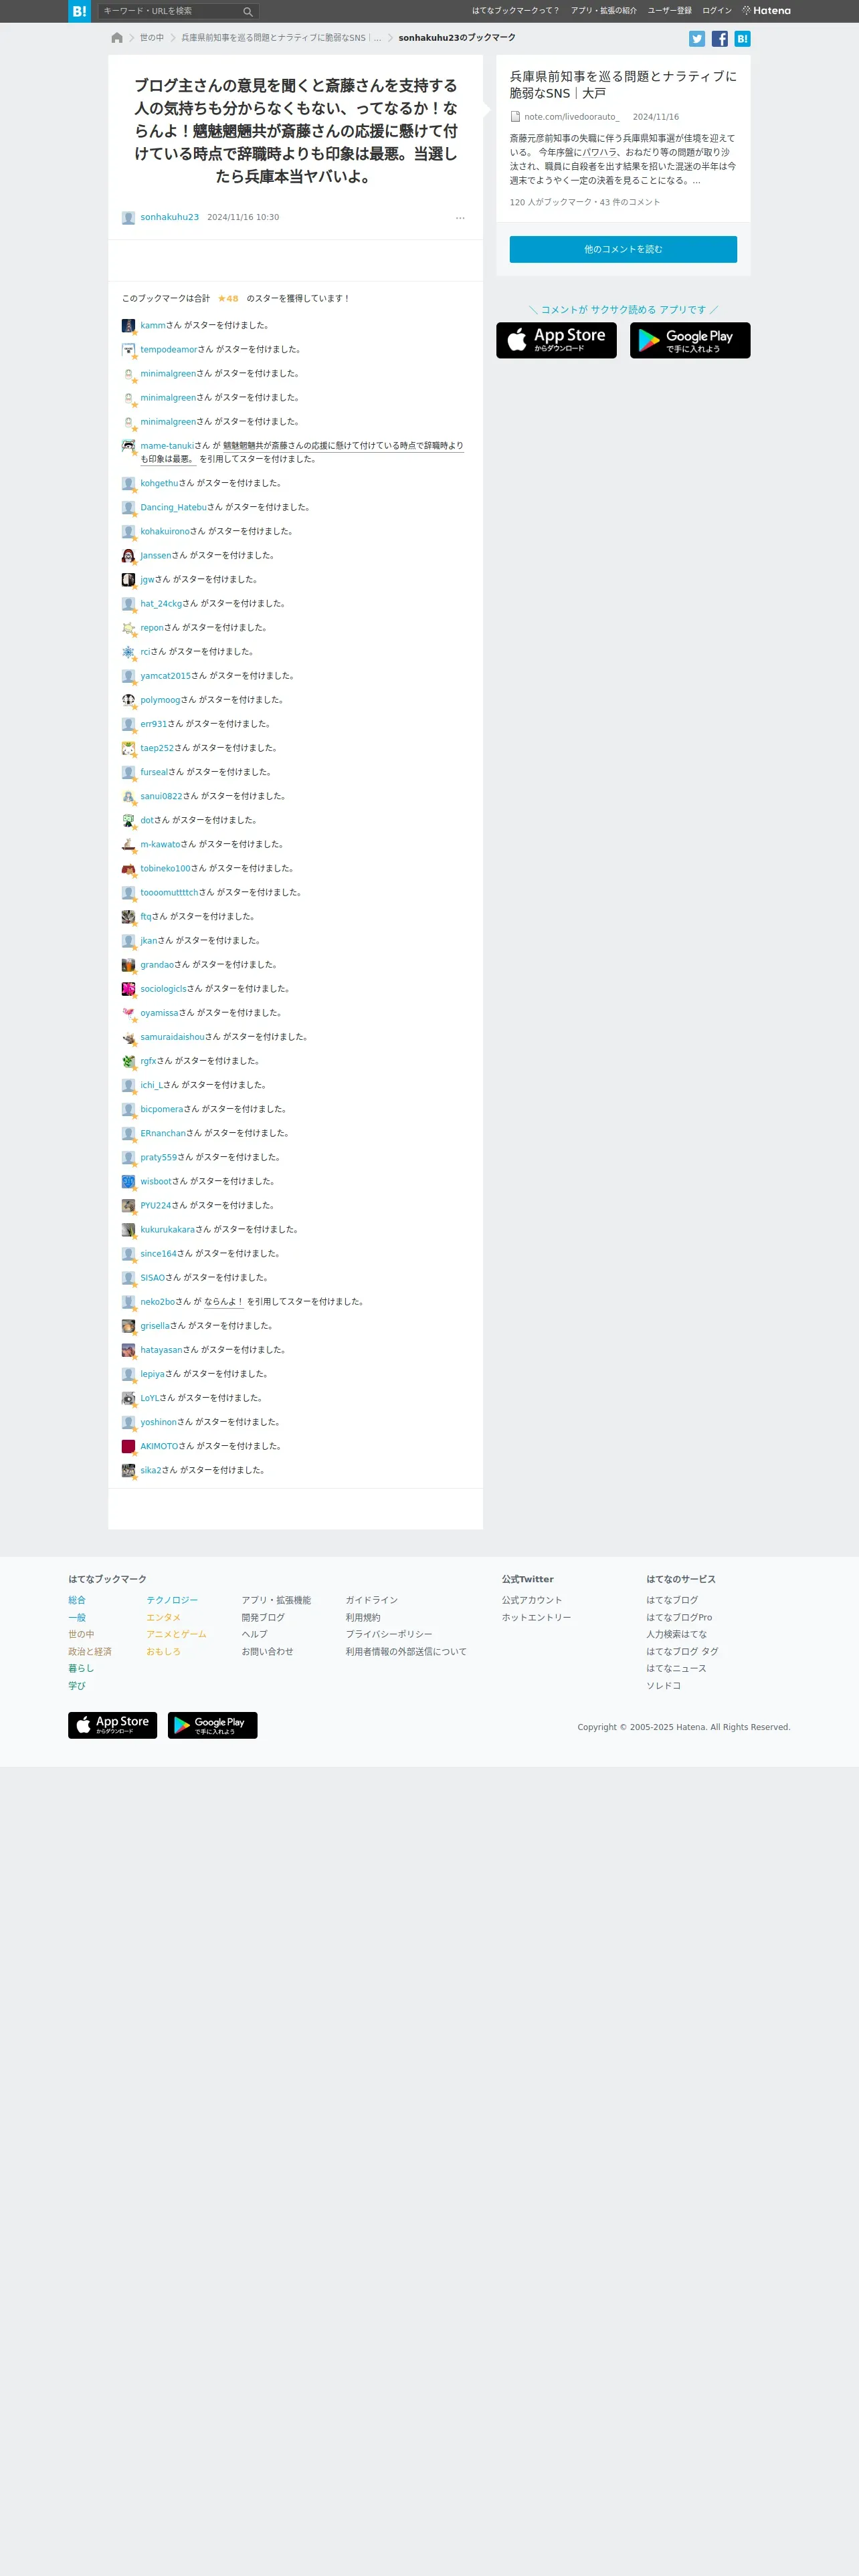Open footer ホットエントリー link
859x2576 pixels.
click(x=536, y=1617)
